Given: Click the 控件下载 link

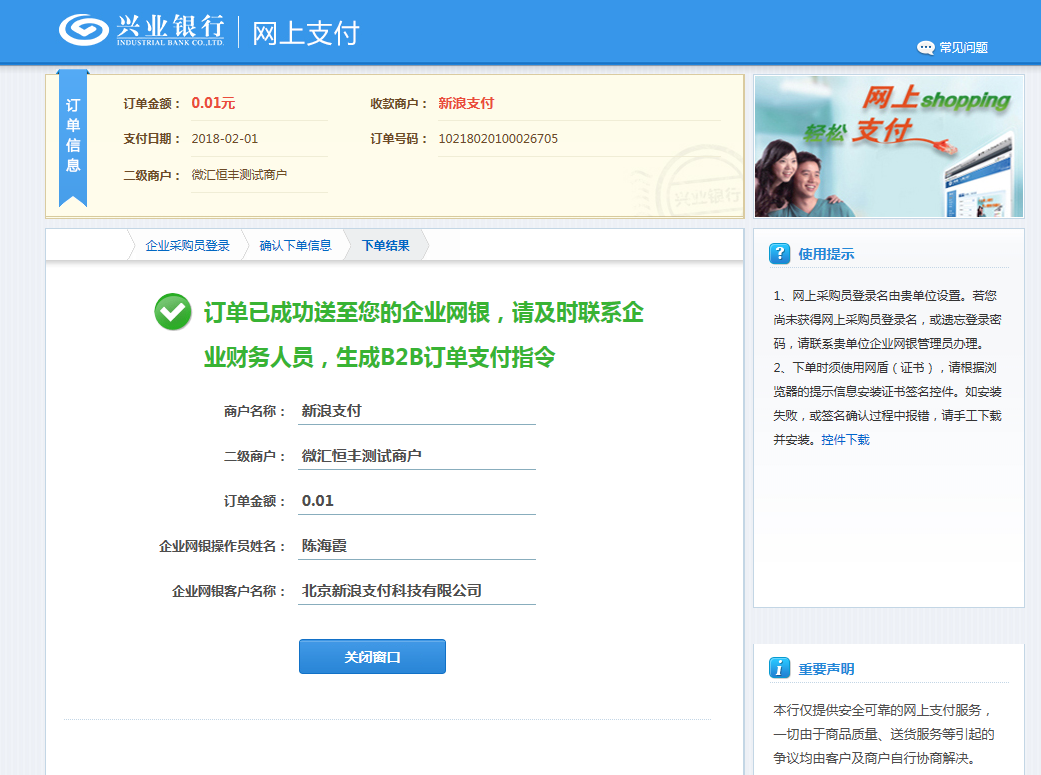Looking at the screenshot, I should tap(845, 440).
